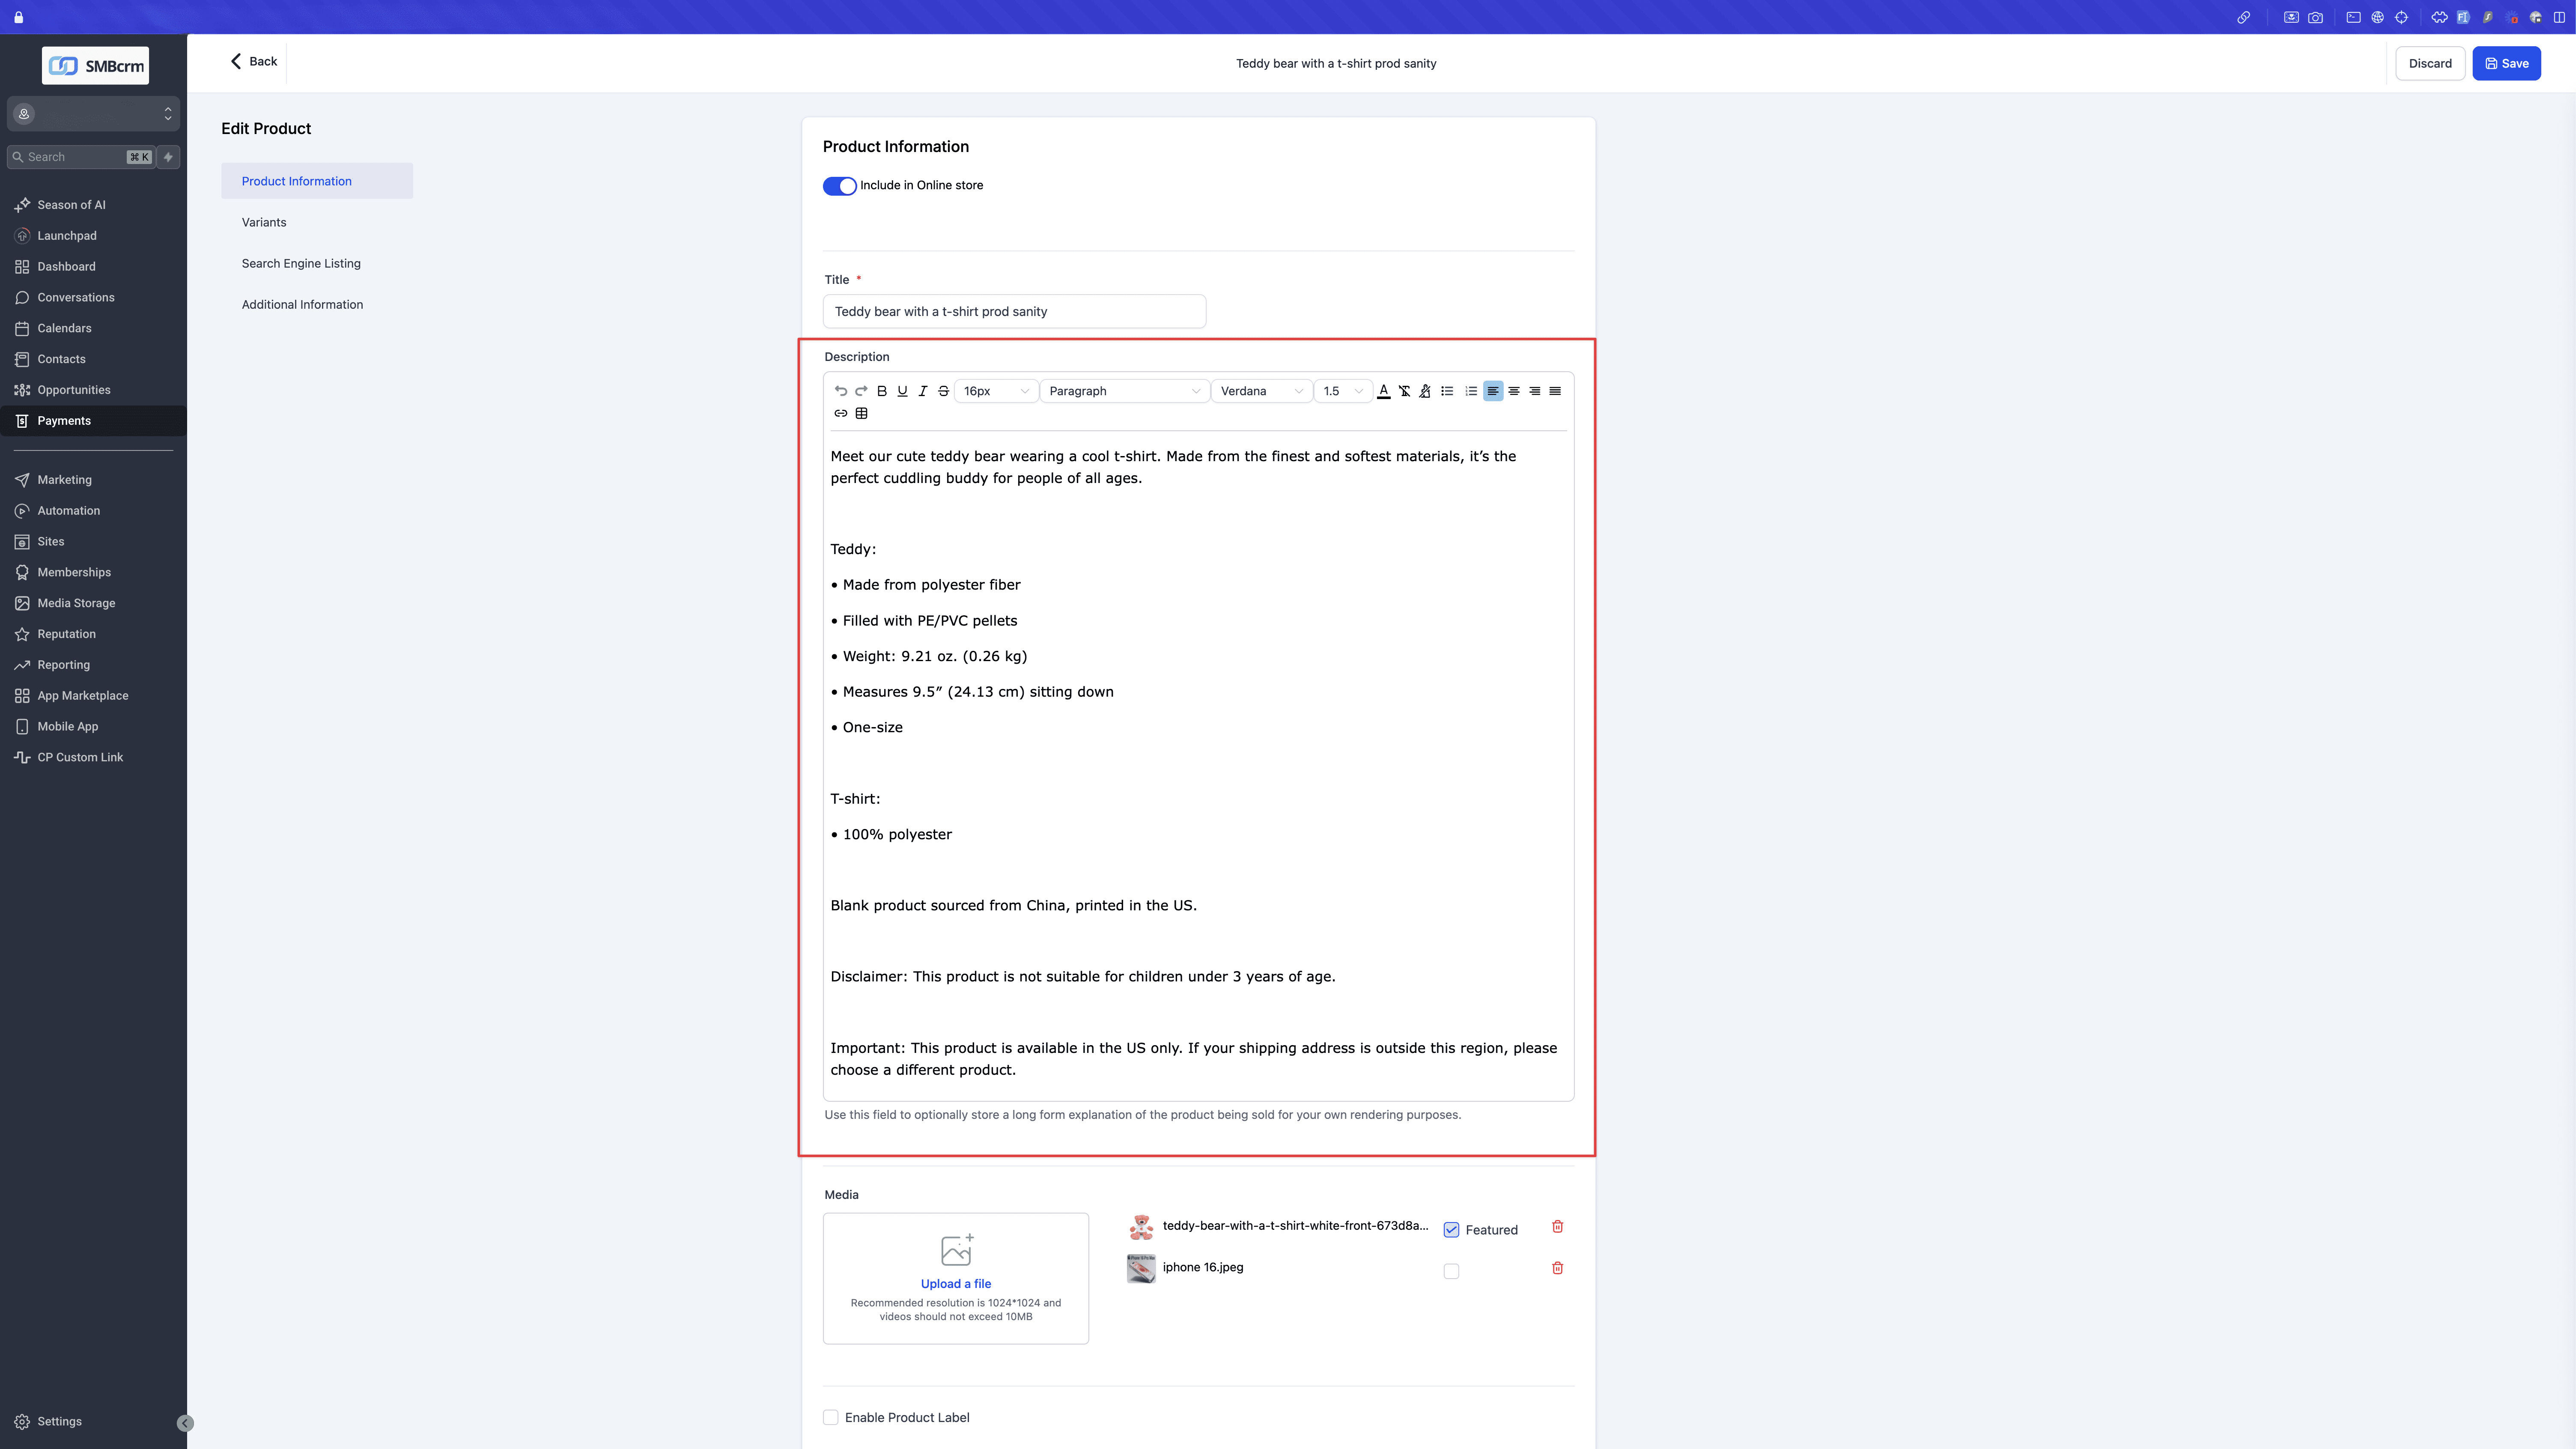Center align description text
The height and width of the screenshot is (1449, 2576).
tap(1514, 391)
